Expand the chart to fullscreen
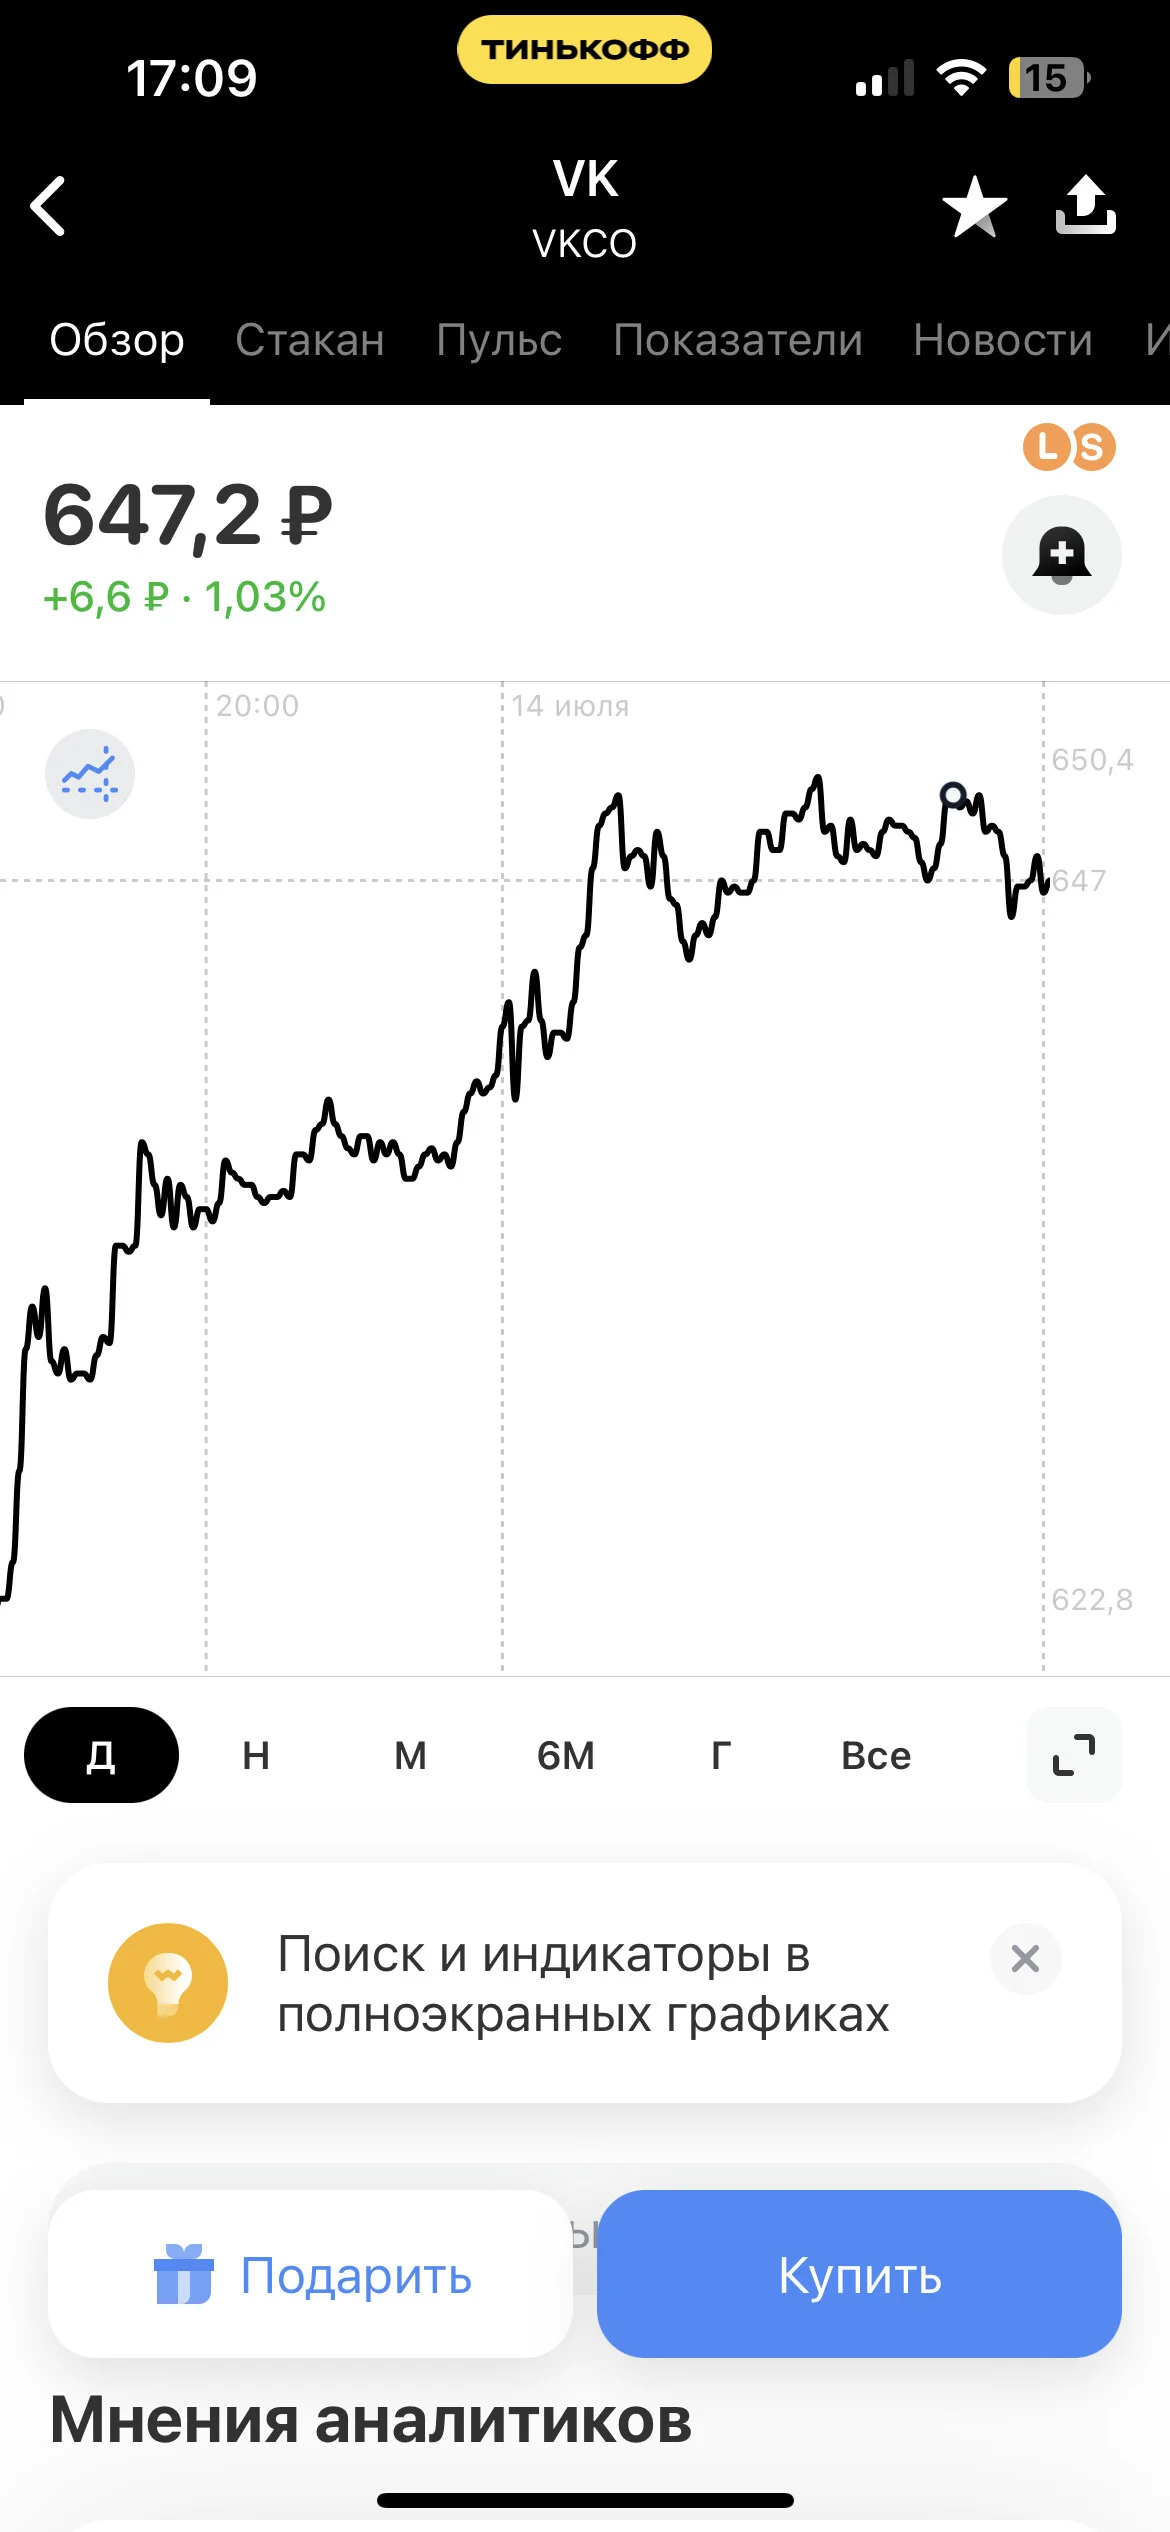This screenshot has height=2532, width=1170. 1074,1755
